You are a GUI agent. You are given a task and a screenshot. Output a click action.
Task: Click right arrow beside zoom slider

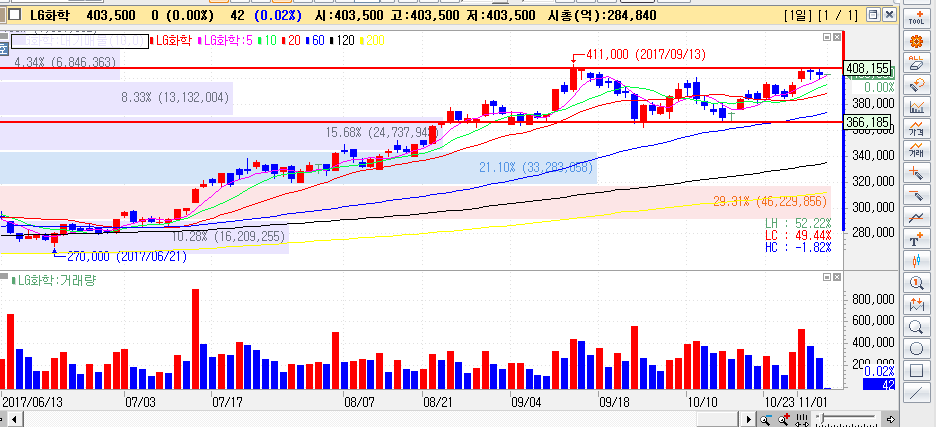click(x=891, y=419)
